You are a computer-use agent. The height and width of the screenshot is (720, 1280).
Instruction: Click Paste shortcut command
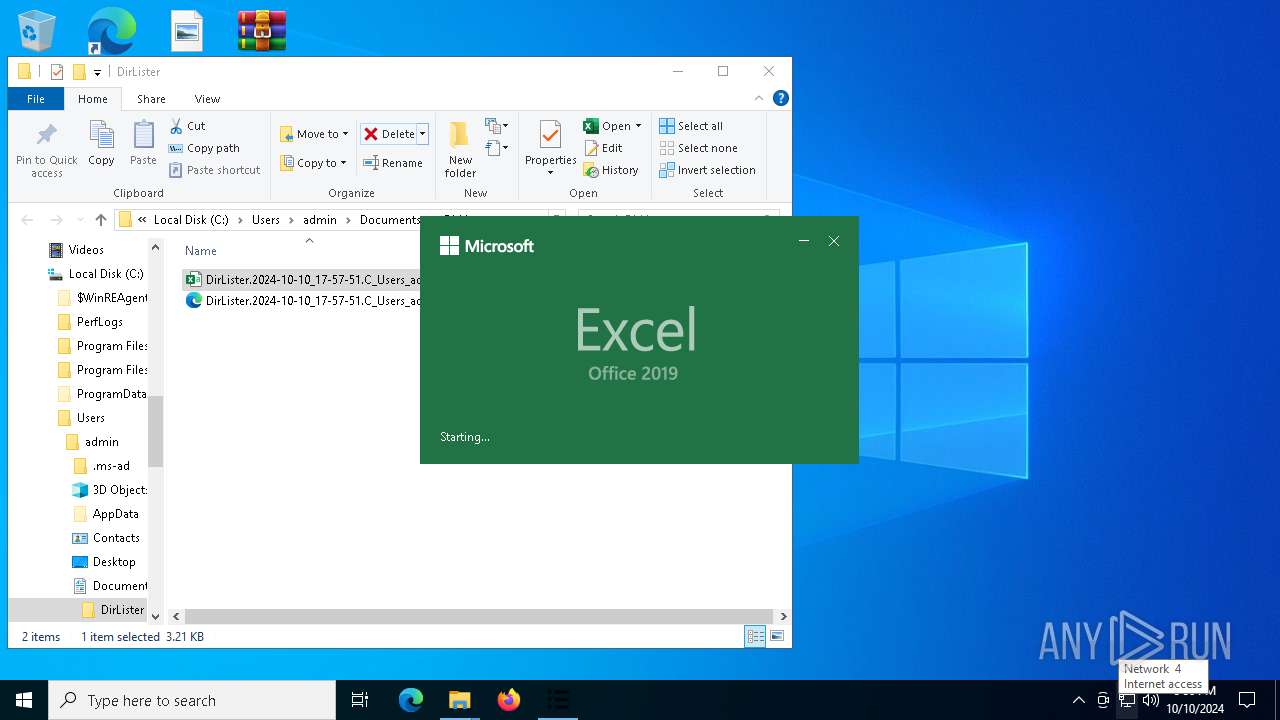[214, 170]
